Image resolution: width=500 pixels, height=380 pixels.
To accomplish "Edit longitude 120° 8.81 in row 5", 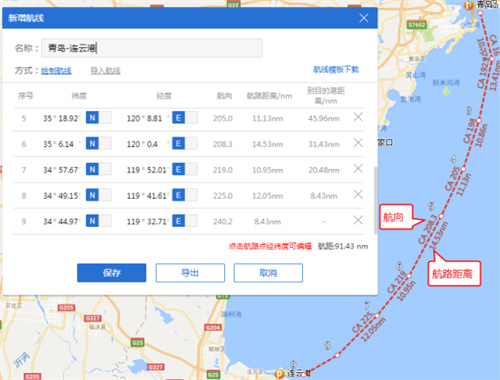I will coord(147,118).
